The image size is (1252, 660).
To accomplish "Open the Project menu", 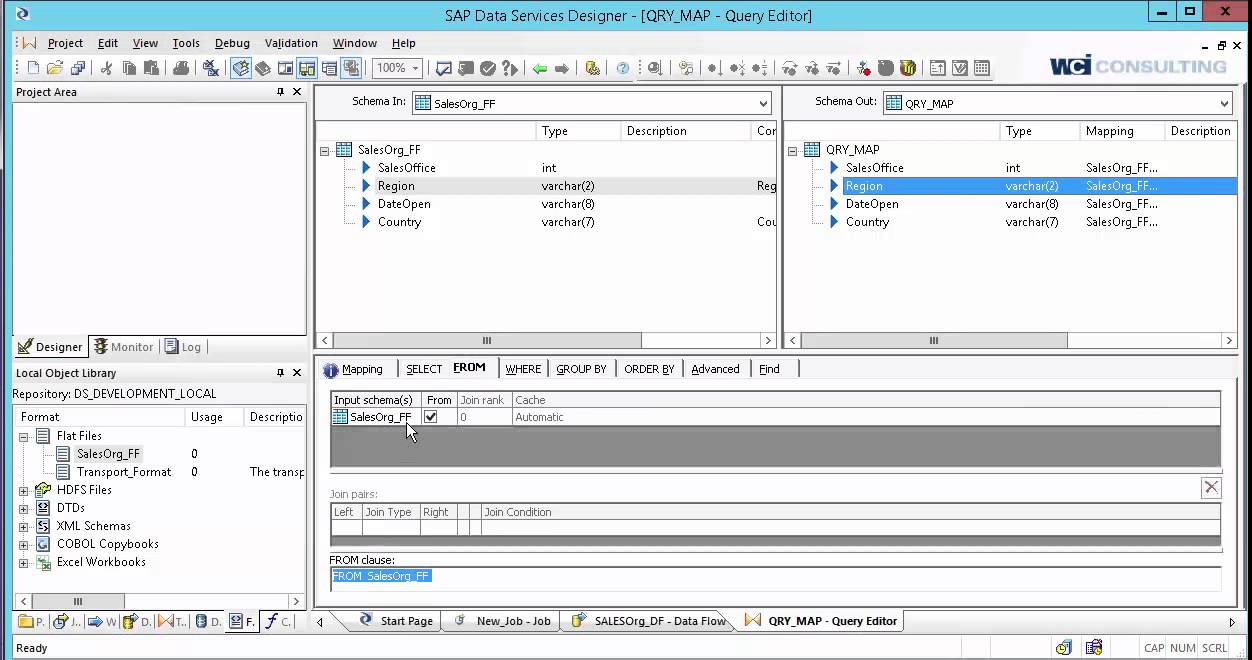I will pyautogui.click(x=65, y=43).
